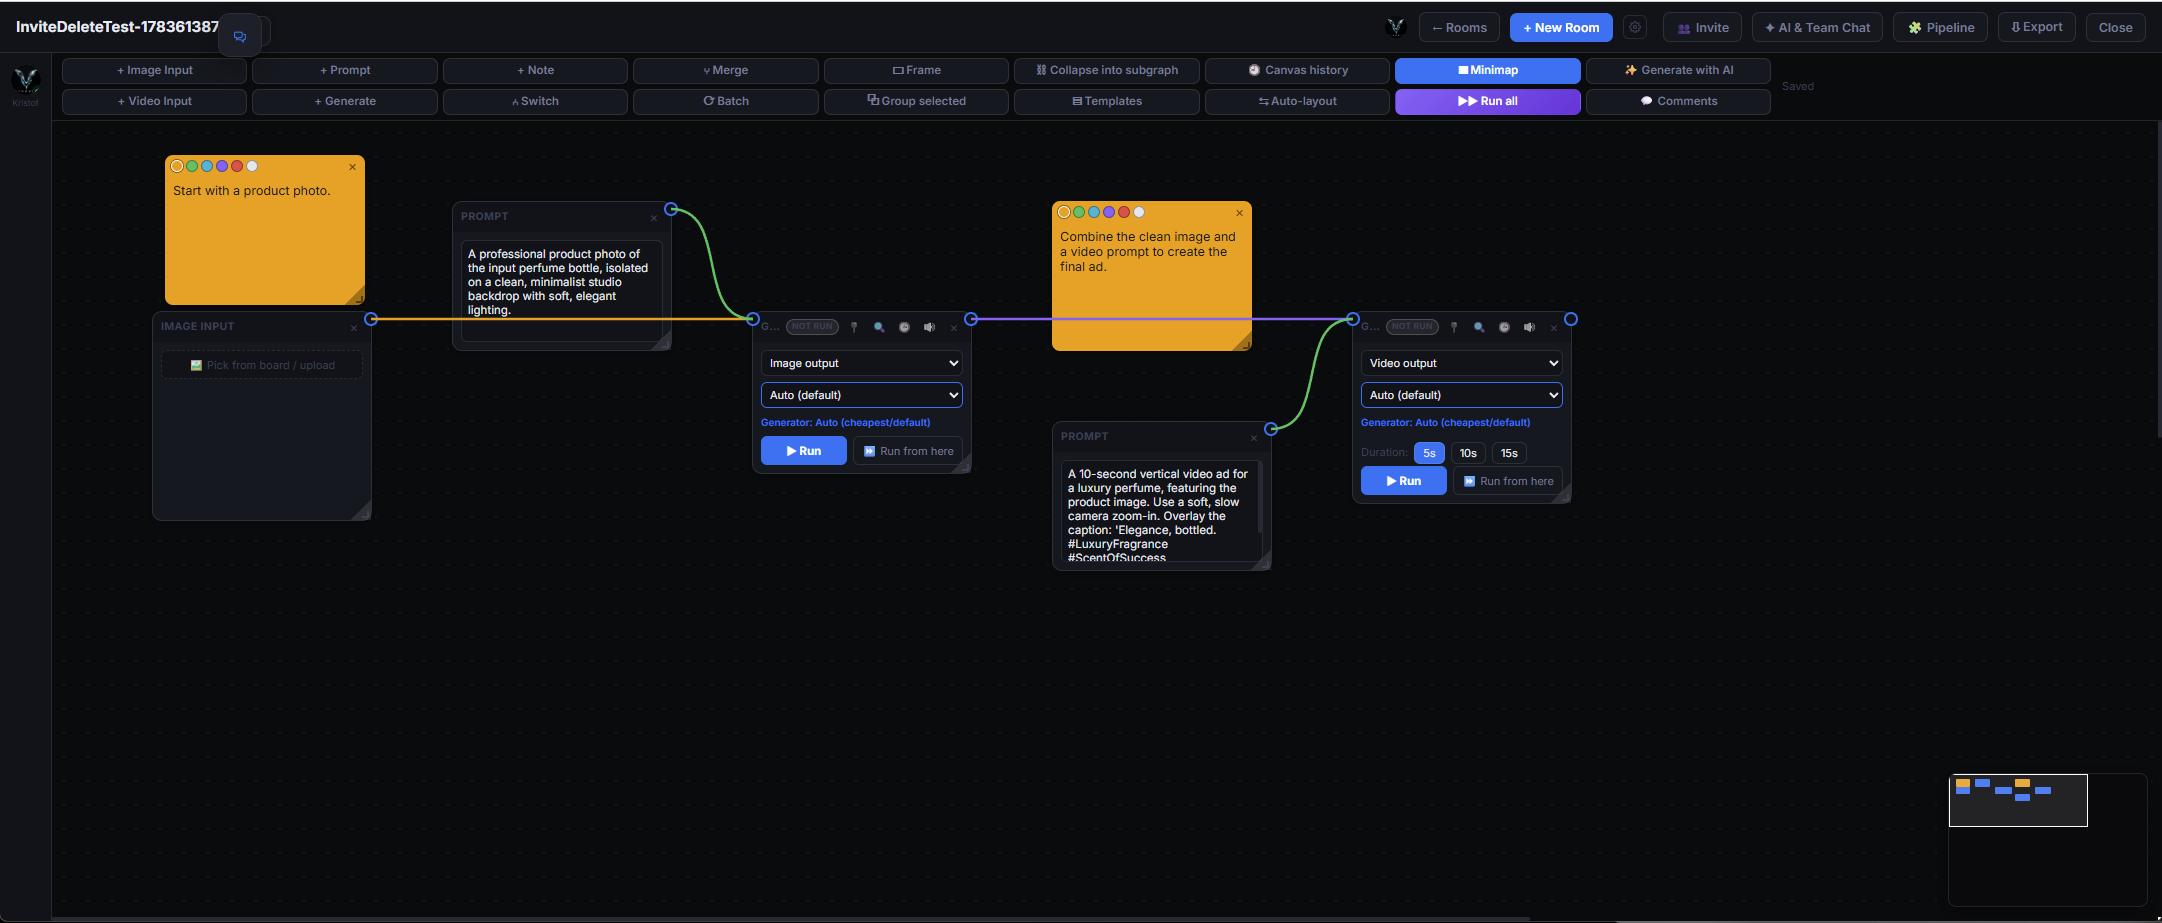Click input port of the Image output node
Screen dimensions: 2162x923
pos(753,319)
